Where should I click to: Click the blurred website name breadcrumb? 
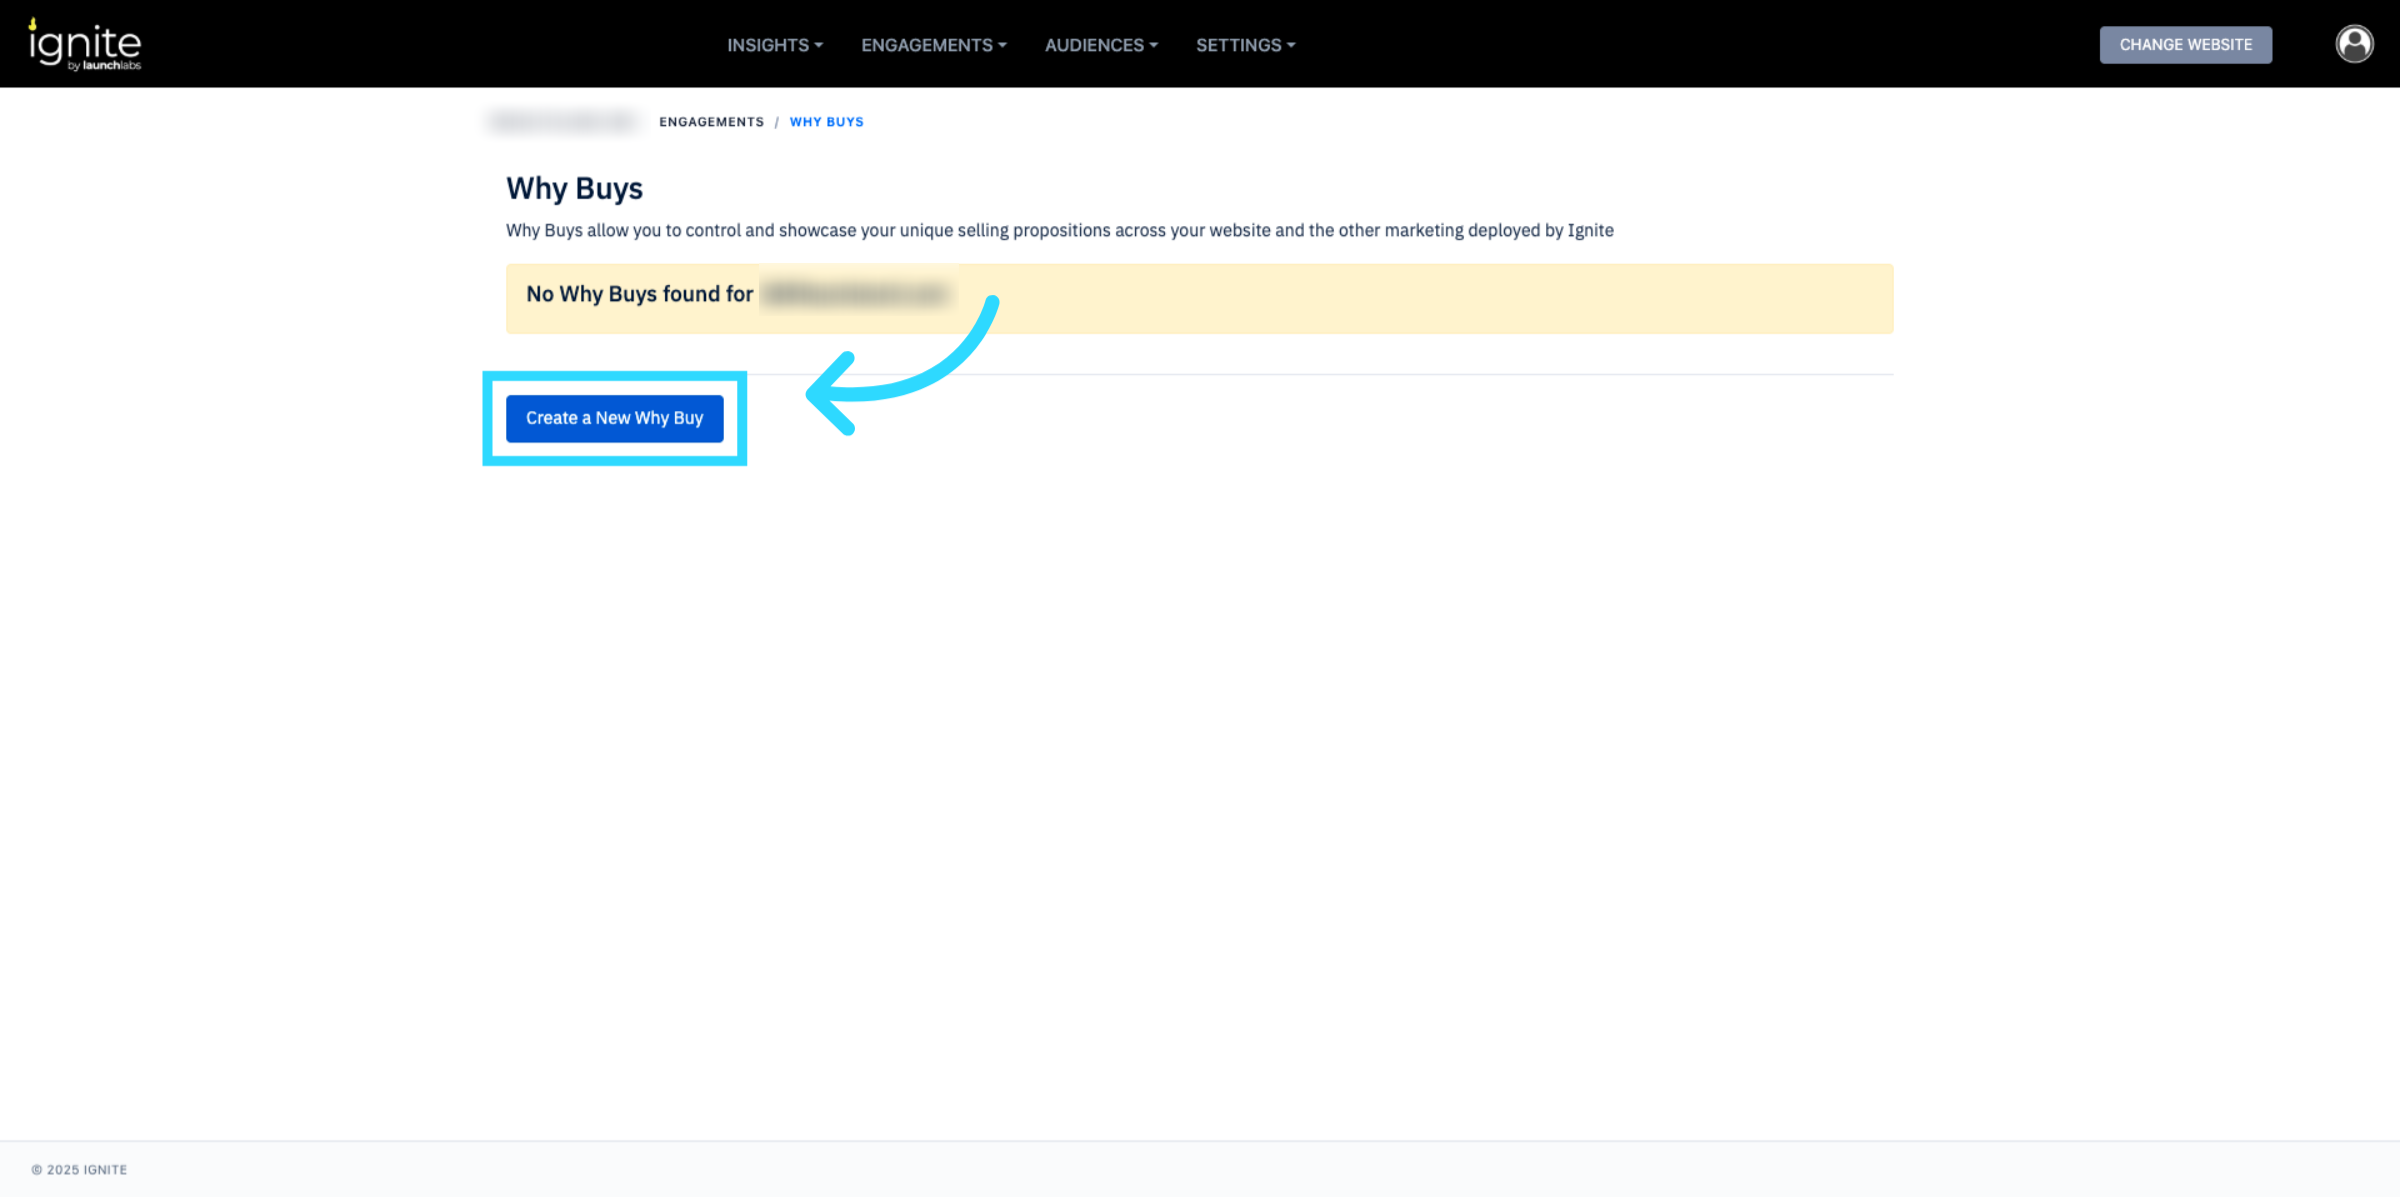click(x=563, y=122)
